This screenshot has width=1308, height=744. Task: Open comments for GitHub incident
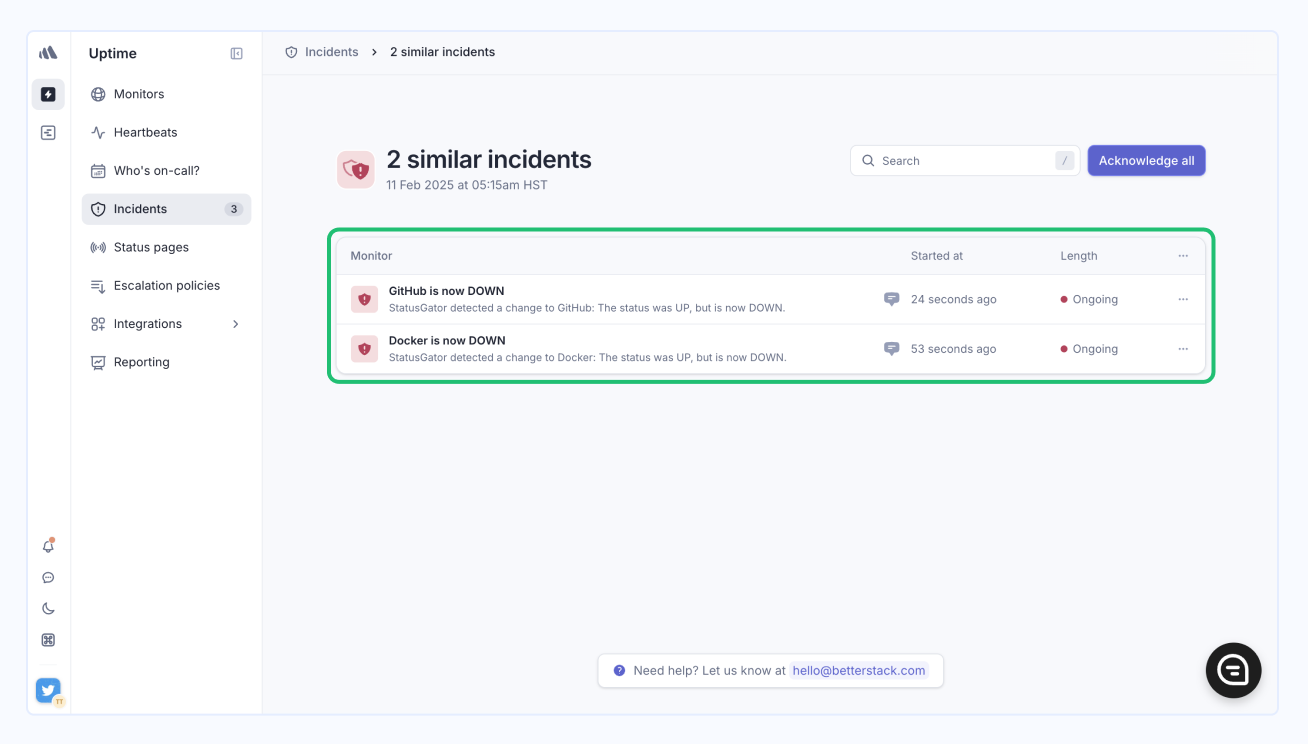pyautogui.click(x=891, y=299)
